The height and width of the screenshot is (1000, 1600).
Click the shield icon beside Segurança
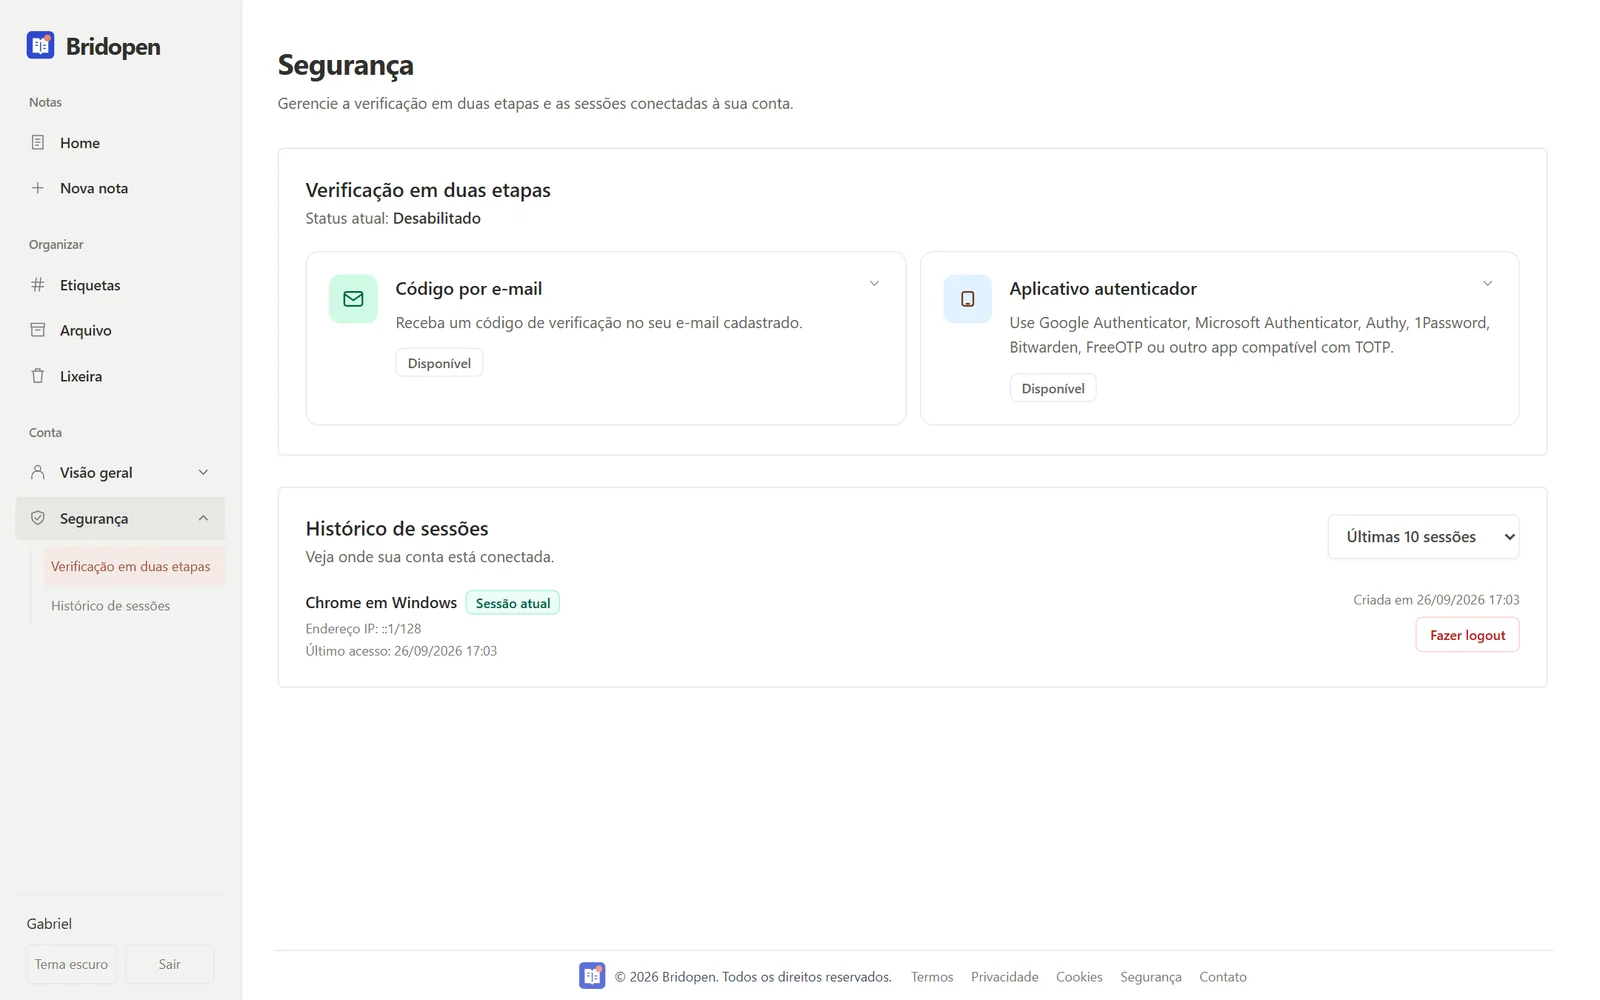click(x=38, y=518)
